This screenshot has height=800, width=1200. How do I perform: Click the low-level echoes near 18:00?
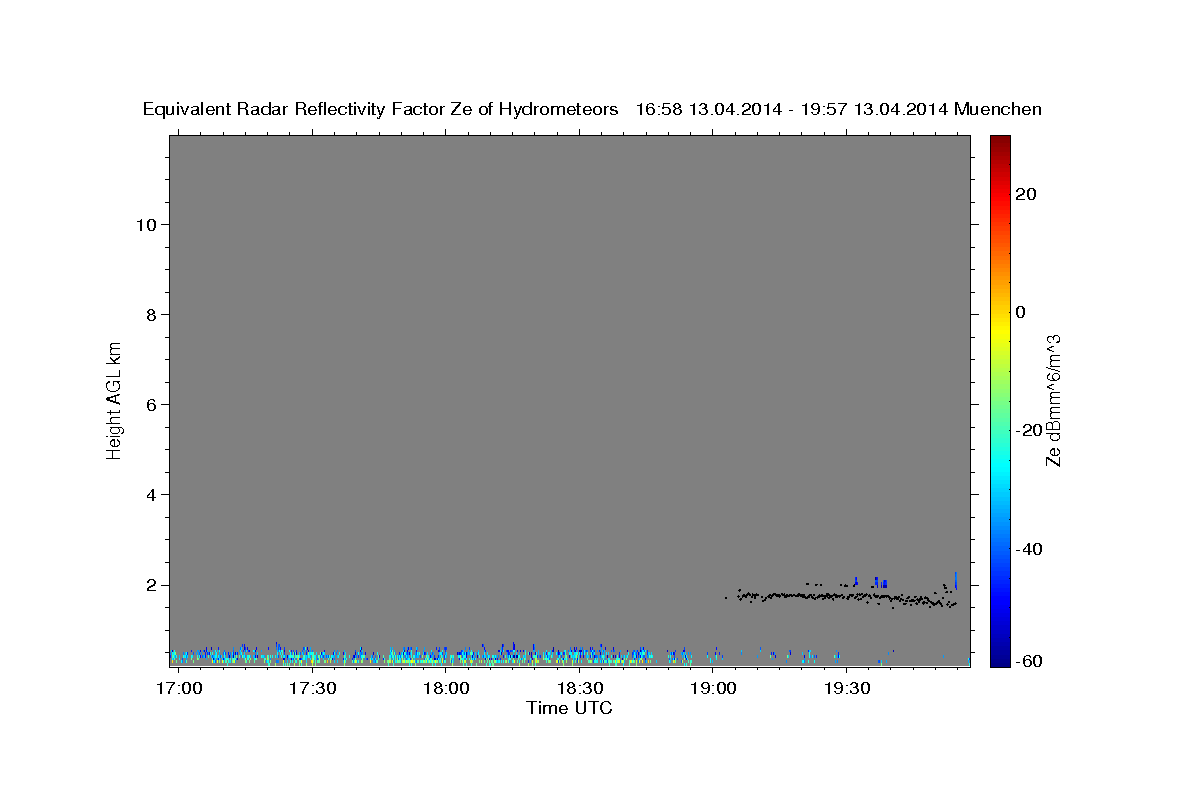tap(446, 656)
